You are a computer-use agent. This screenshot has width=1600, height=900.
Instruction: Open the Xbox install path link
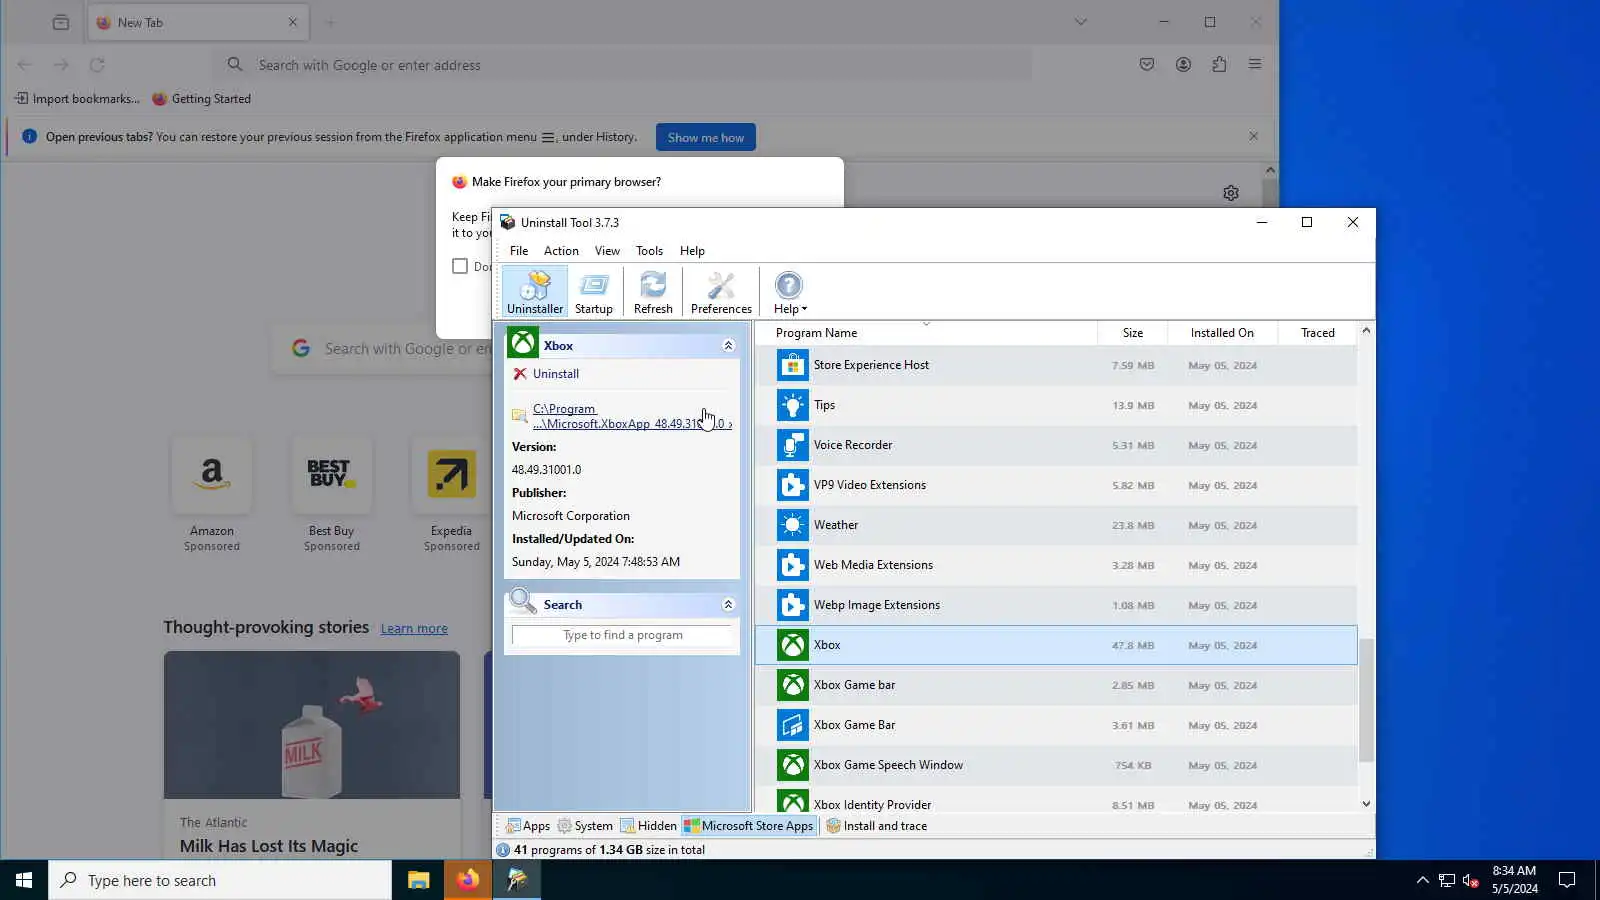[632, 416]
